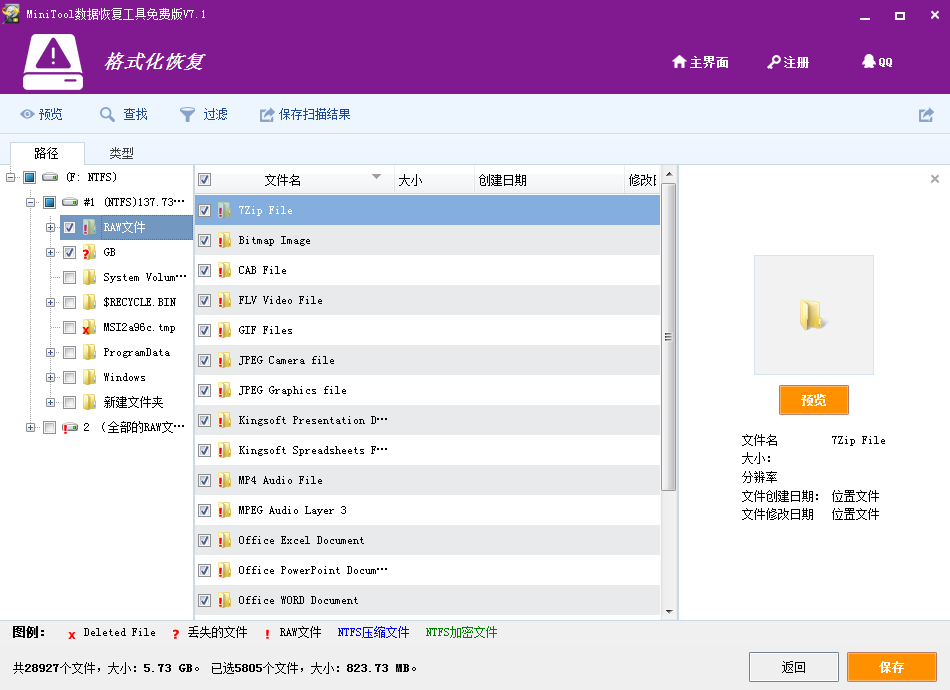Select the Kingsoft Presentation D… row
The width and height of the screenshot is (950, 690).
tap(428, 420)
